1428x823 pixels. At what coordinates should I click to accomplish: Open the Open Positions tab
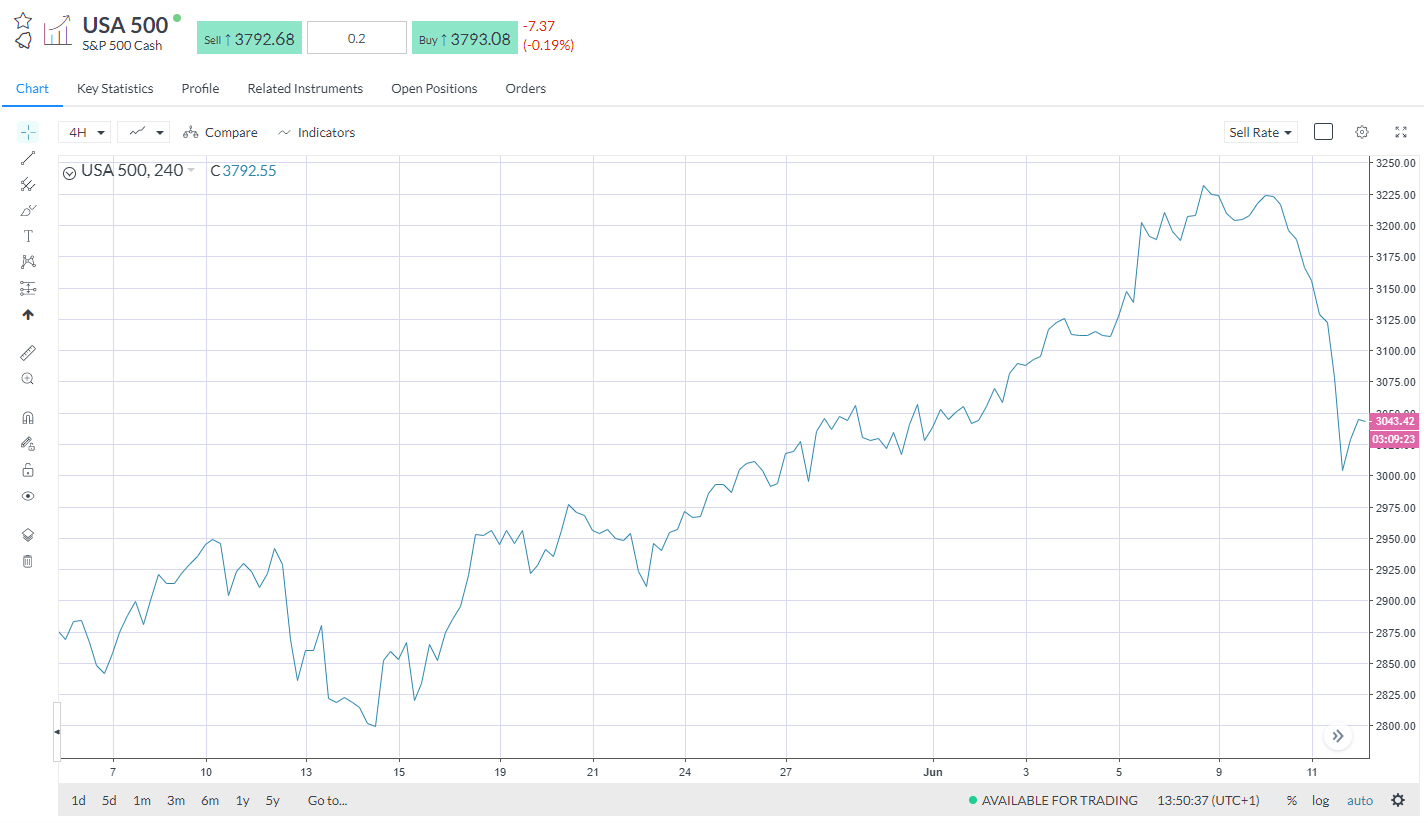[434, 88]
